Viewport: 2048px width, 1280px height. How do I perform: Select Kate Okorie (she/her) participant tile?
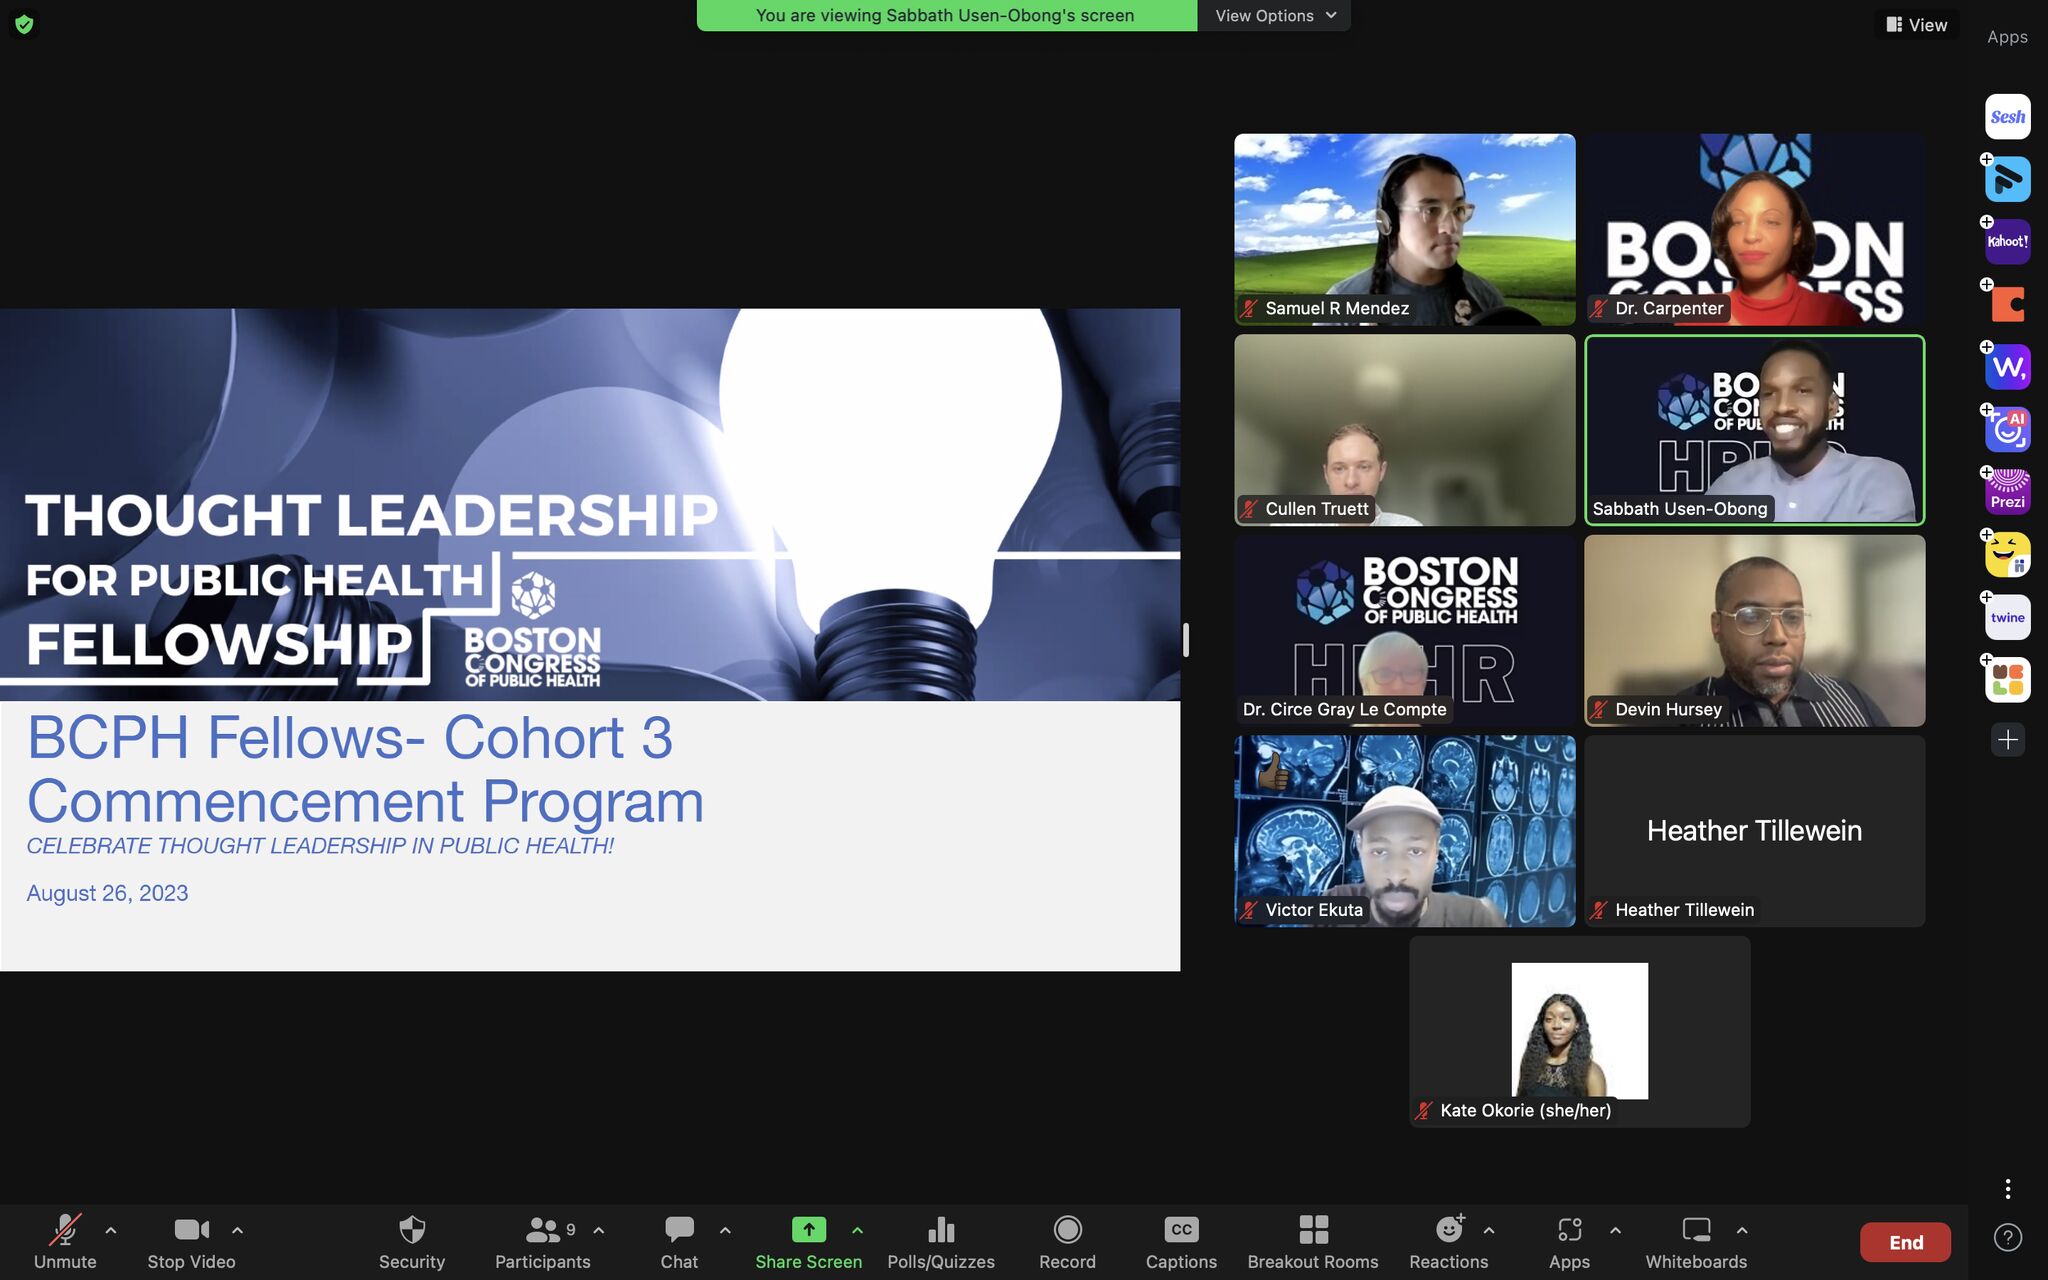pyautogui.click(x=1580, y=1032)
